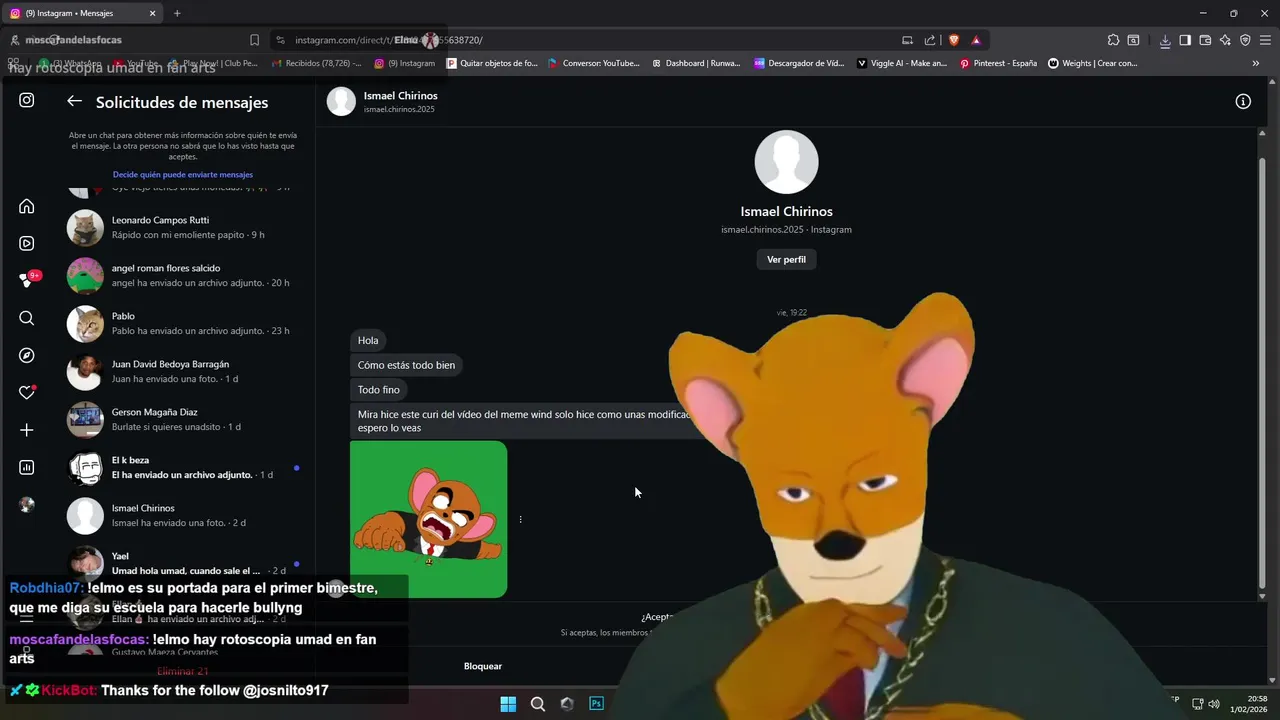Click the Create plus icon in sidebar
This screenshot has height=720, width=1280.
pyautogui.click(x=27, y=430)
